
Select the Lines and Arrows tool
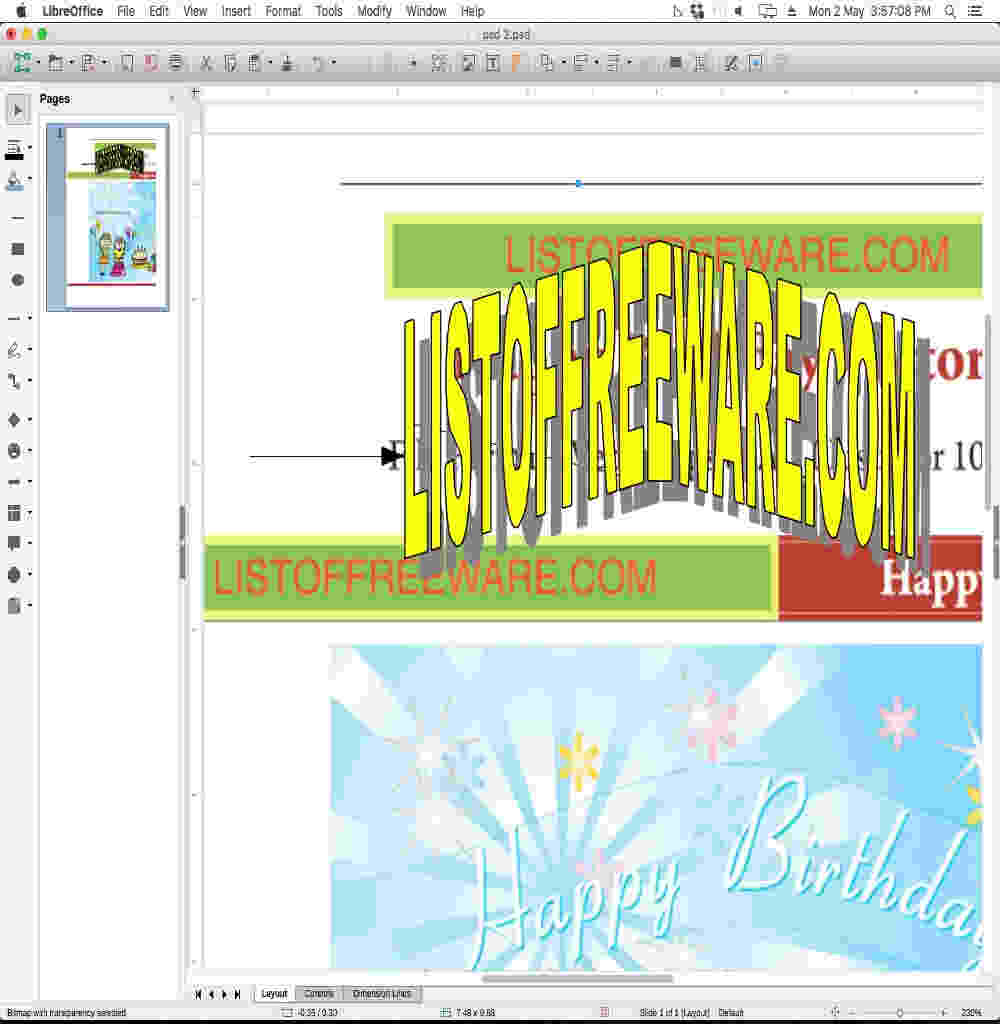14,318
